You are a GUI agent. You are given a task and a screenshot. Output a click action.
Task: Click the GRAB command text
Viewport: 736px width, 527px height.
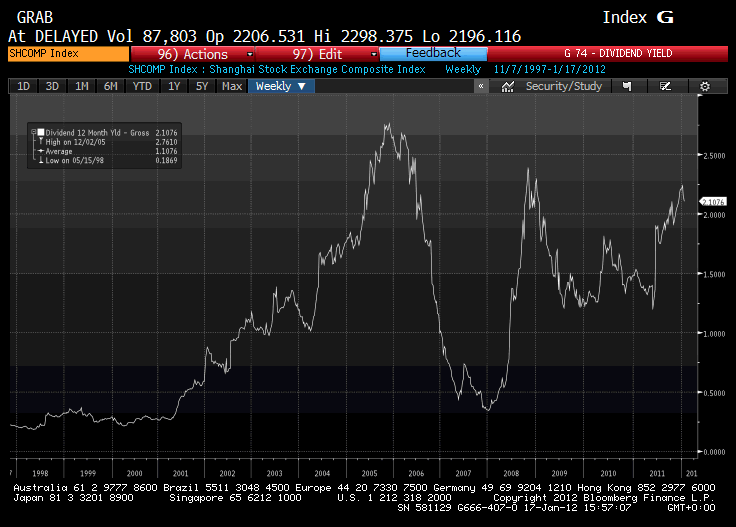point(35,18)
